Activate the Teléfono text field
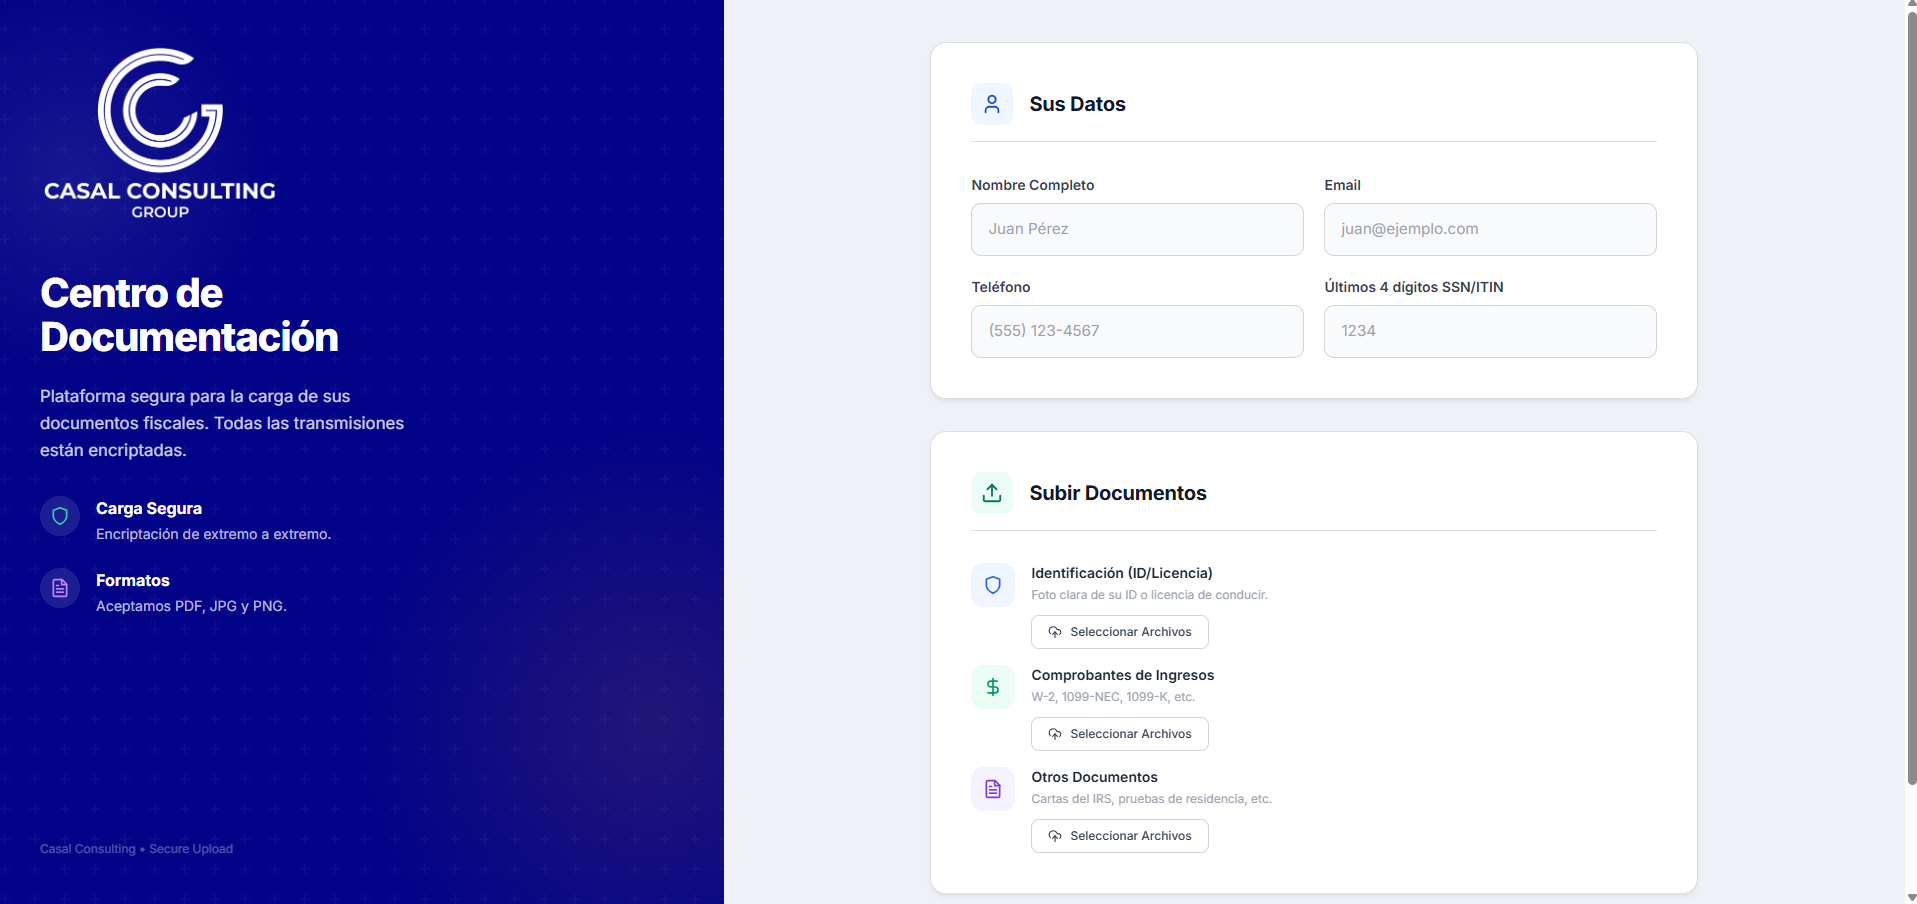This screenshot has height=904, width=1917. [x=1136, y=331]
